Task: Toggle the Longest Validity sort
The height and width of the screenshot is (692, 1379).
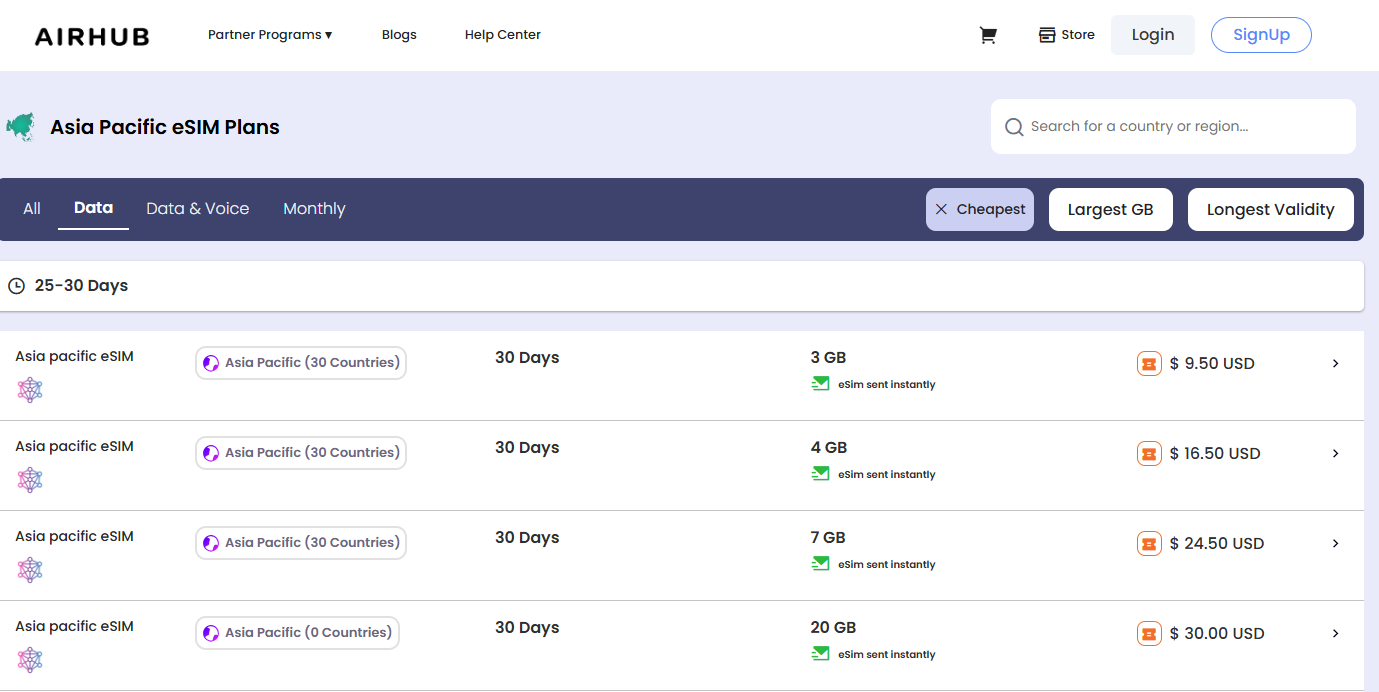Action: point(1270,210)
